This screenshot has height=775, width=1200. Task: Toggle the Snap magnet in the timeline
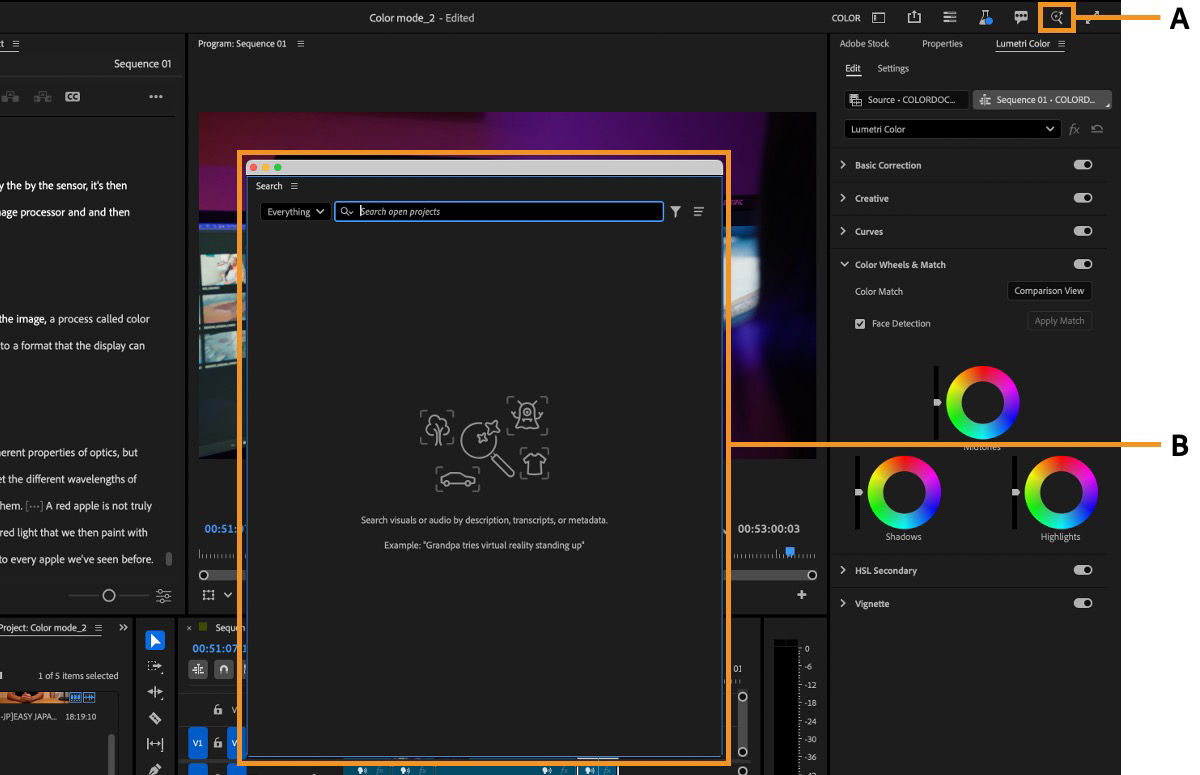(x=225, y=669)
